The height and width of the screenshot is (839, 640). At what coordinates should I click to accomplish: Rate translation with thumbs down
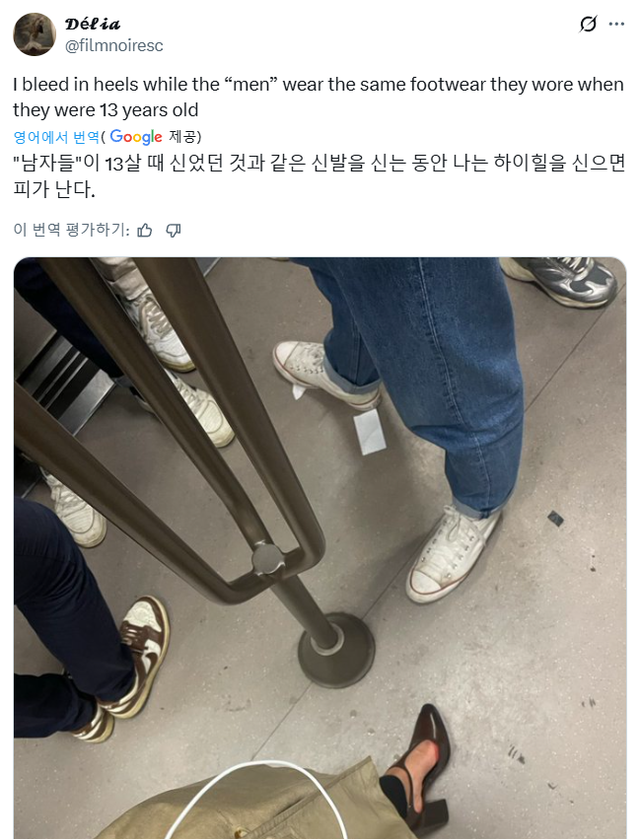click(x=173, y=230)
